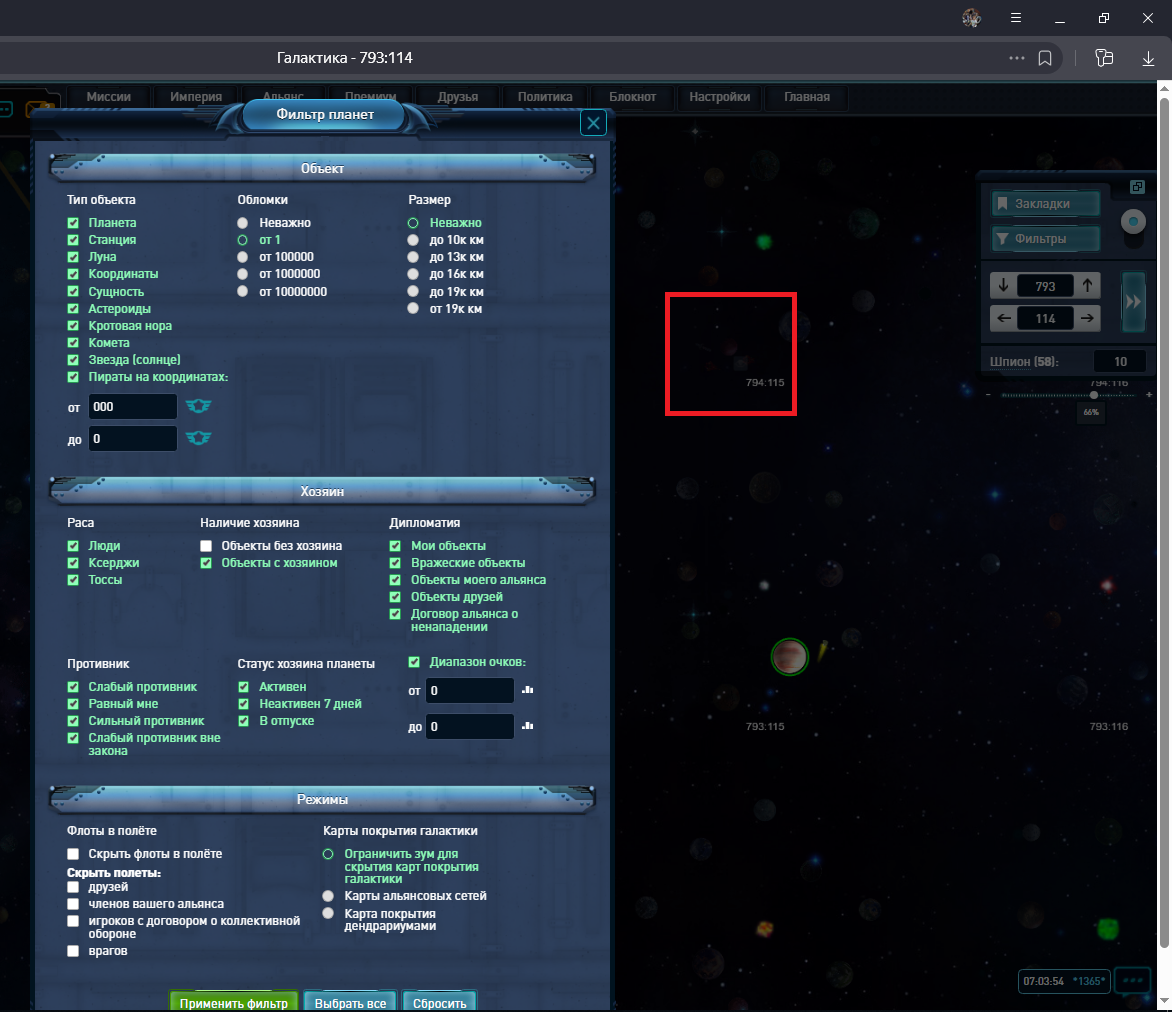Click the up arrow next to 793
This screenshot has width=1172, height=1012.
coord(1088,286)
